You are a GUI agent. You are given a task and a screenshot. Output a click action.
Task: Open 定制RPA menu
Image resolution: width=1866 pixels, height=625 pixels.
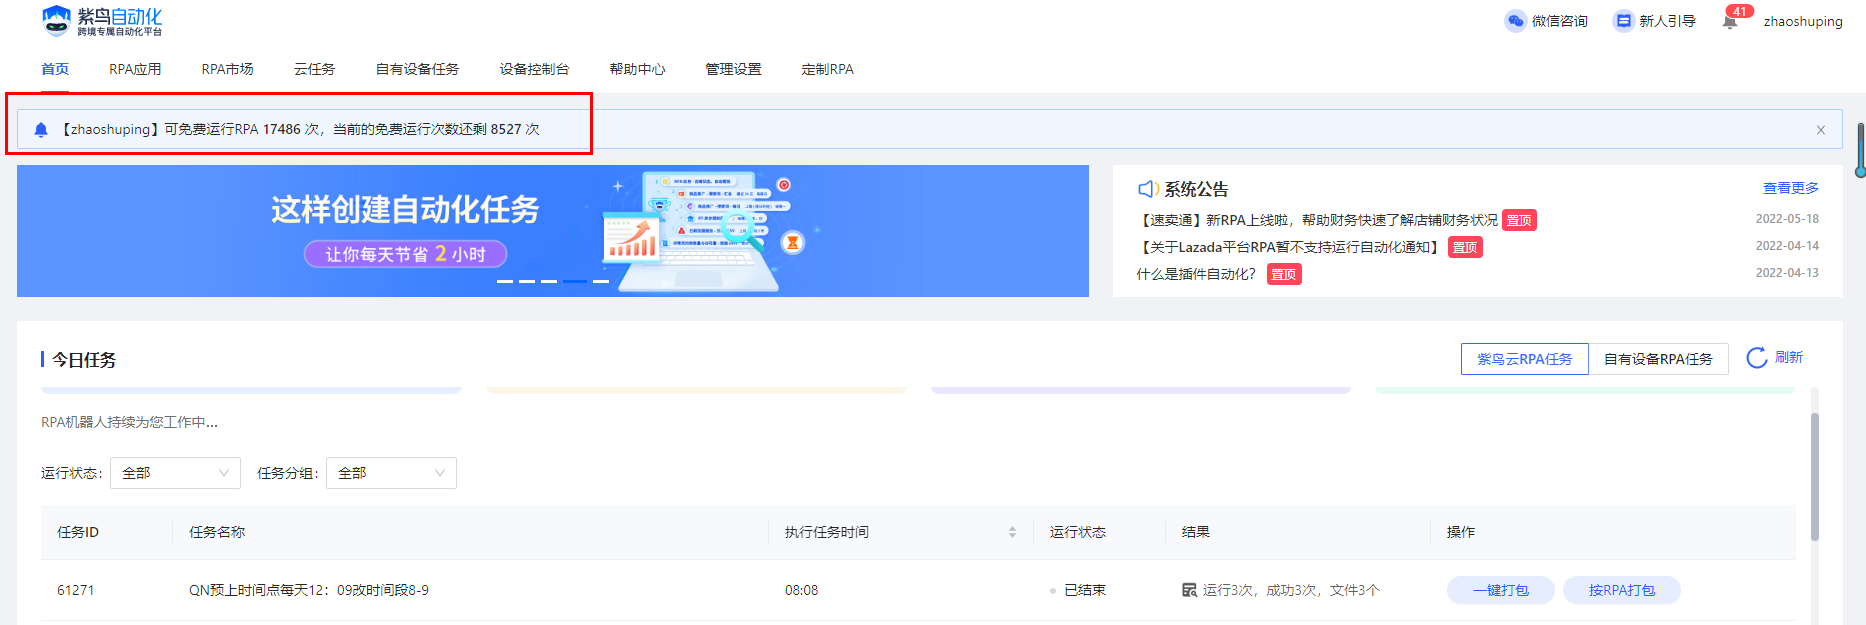tap(827, 69)
